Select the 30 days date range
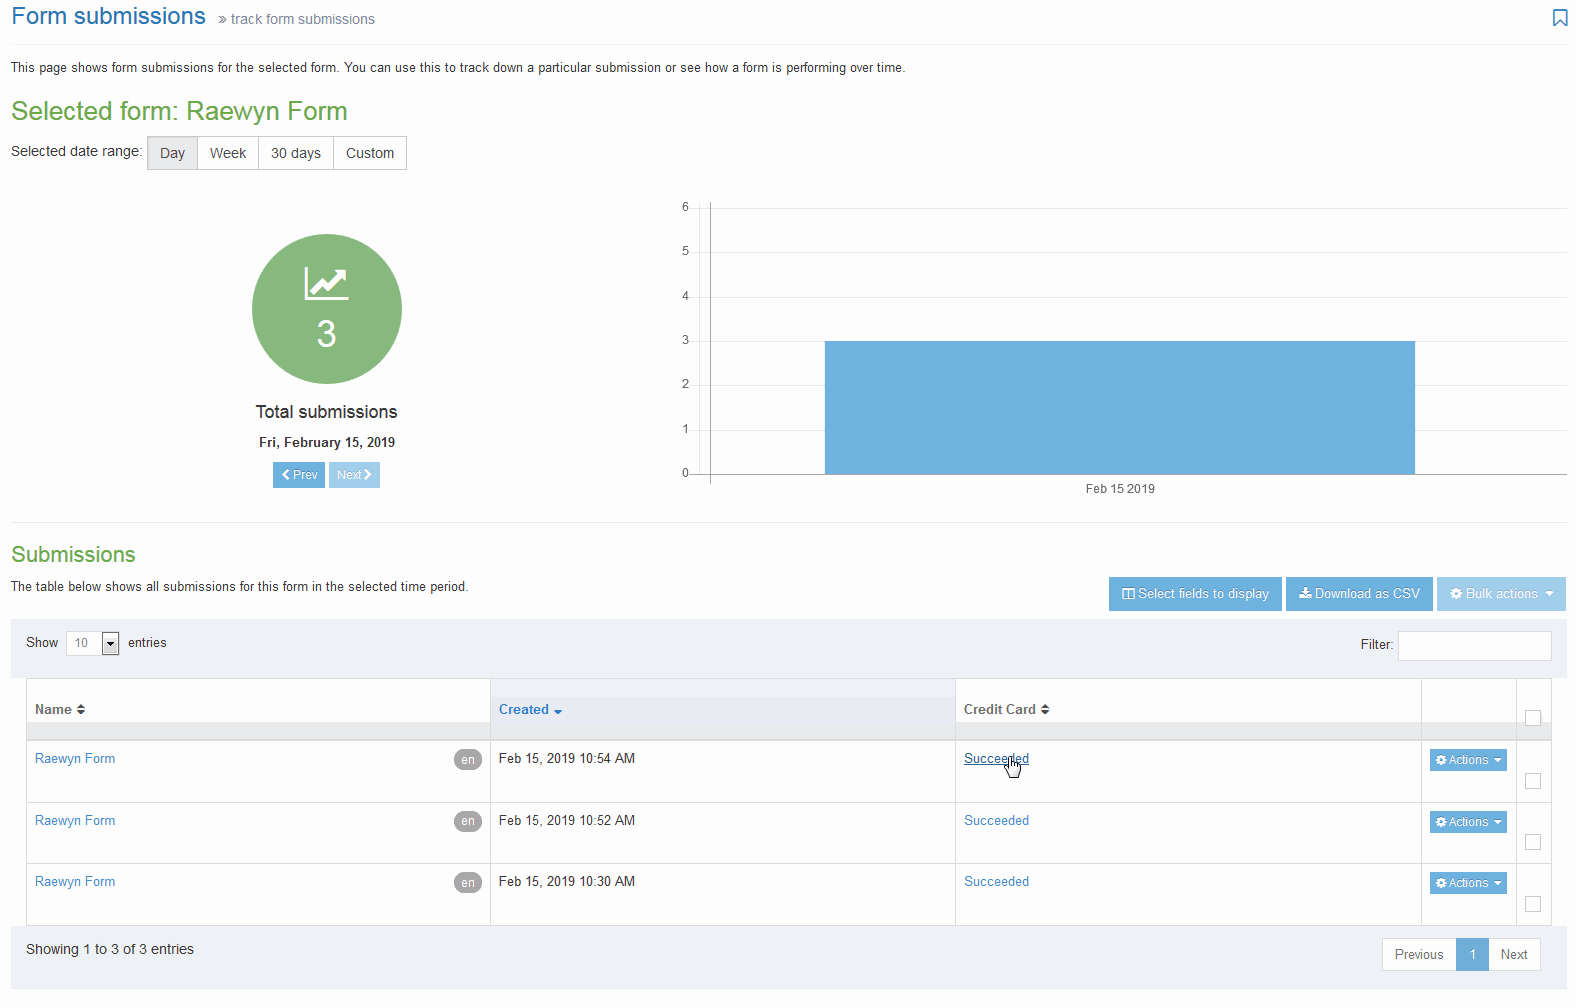Image resolution: width=1576 pixels, height=1008 pixels. tap(296, 153)
